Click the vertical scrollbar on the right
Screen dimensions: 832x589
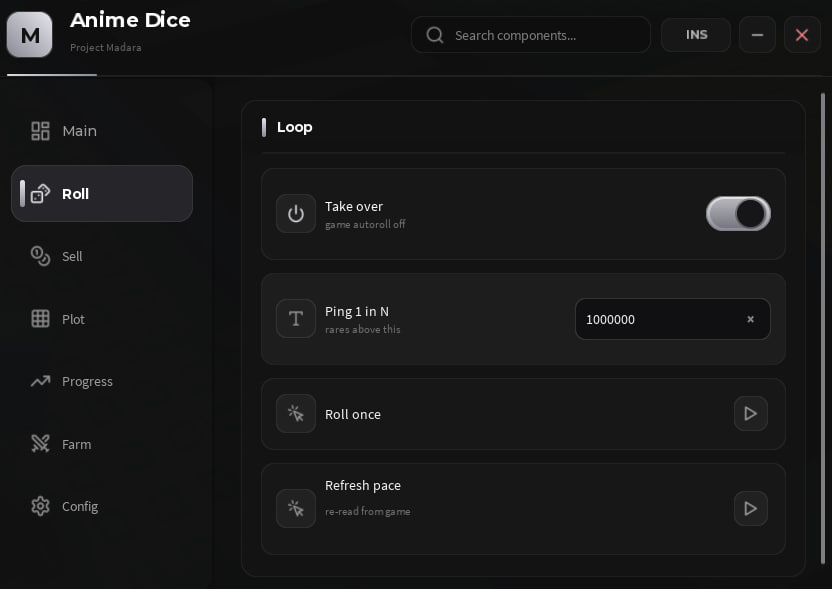pyautogui.click(x=822, y=329)
